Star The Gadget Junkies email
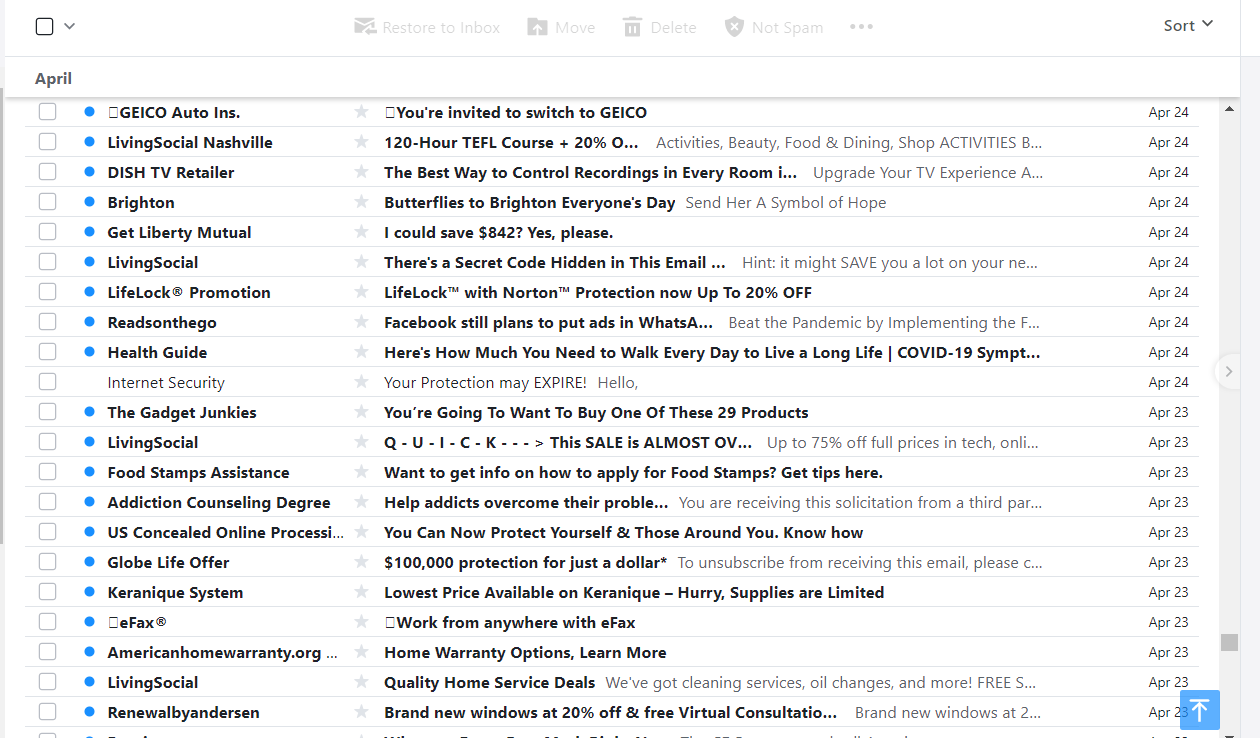 pos(361,412)
